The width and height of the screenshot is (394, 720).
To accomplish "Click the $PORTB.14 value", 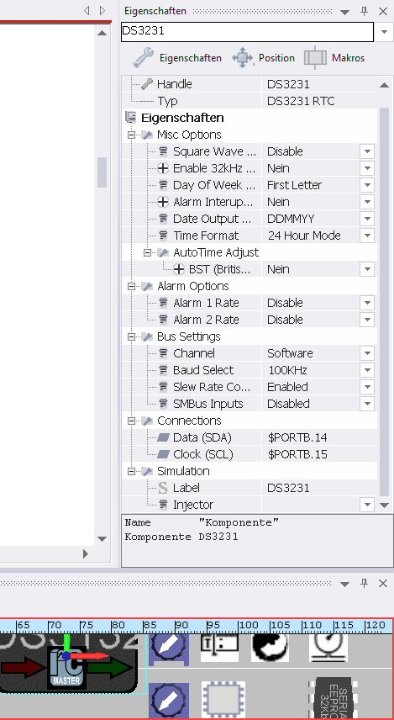I will (298, 438).
